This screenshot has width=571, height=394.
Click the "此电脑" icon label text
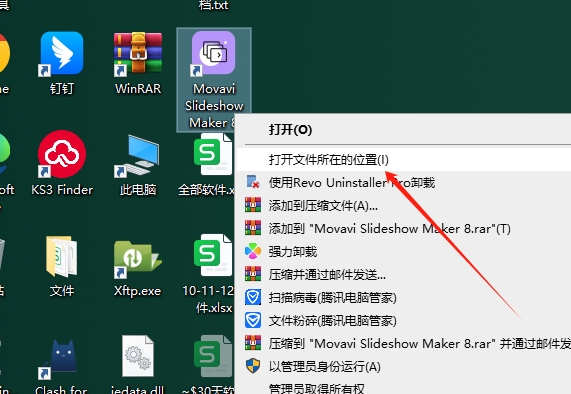[x=138, y=190]
